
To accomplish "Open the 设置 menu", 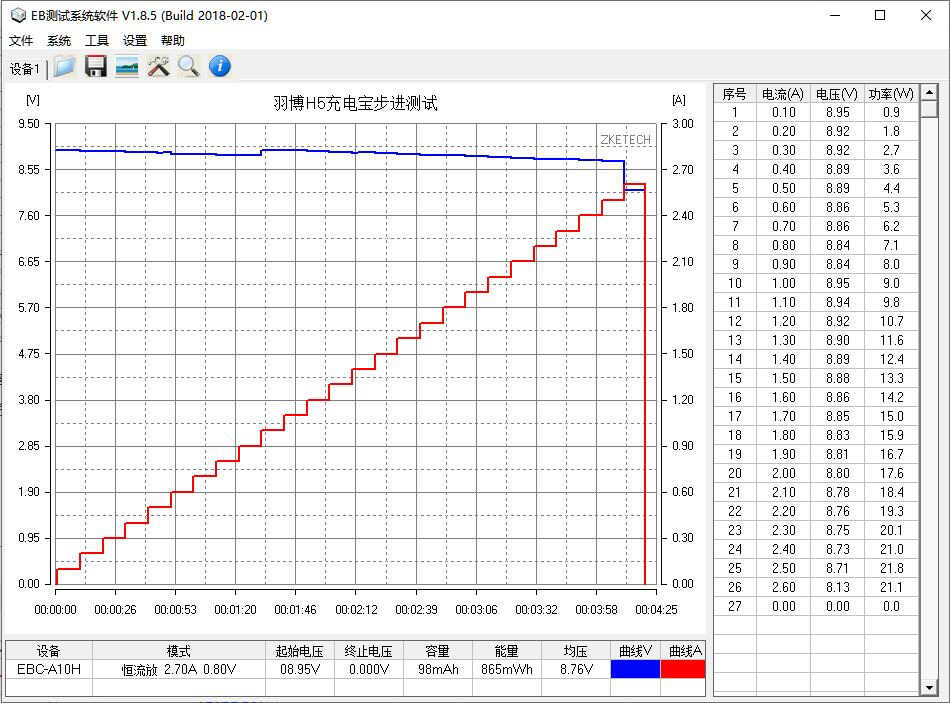I will click(135, 41).
